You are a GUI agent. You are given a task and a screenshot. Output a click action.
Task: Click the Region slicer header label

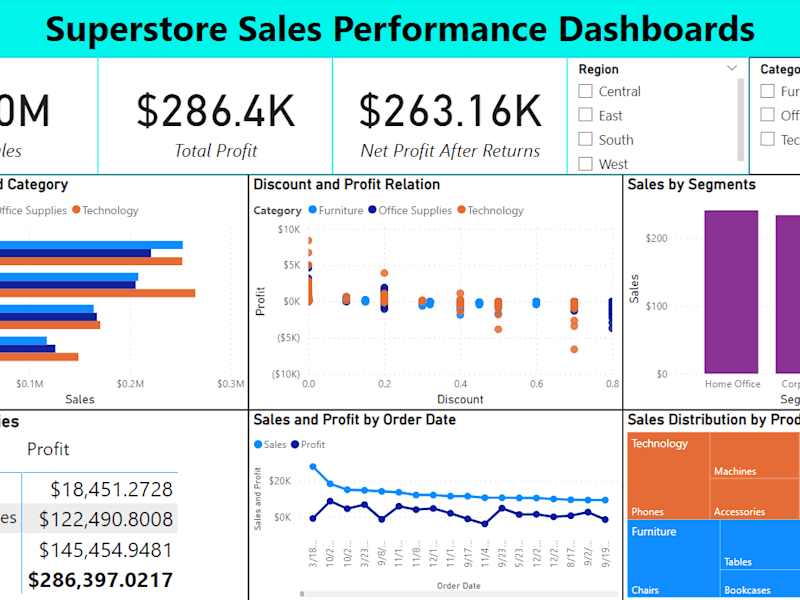tap(598, 69)
